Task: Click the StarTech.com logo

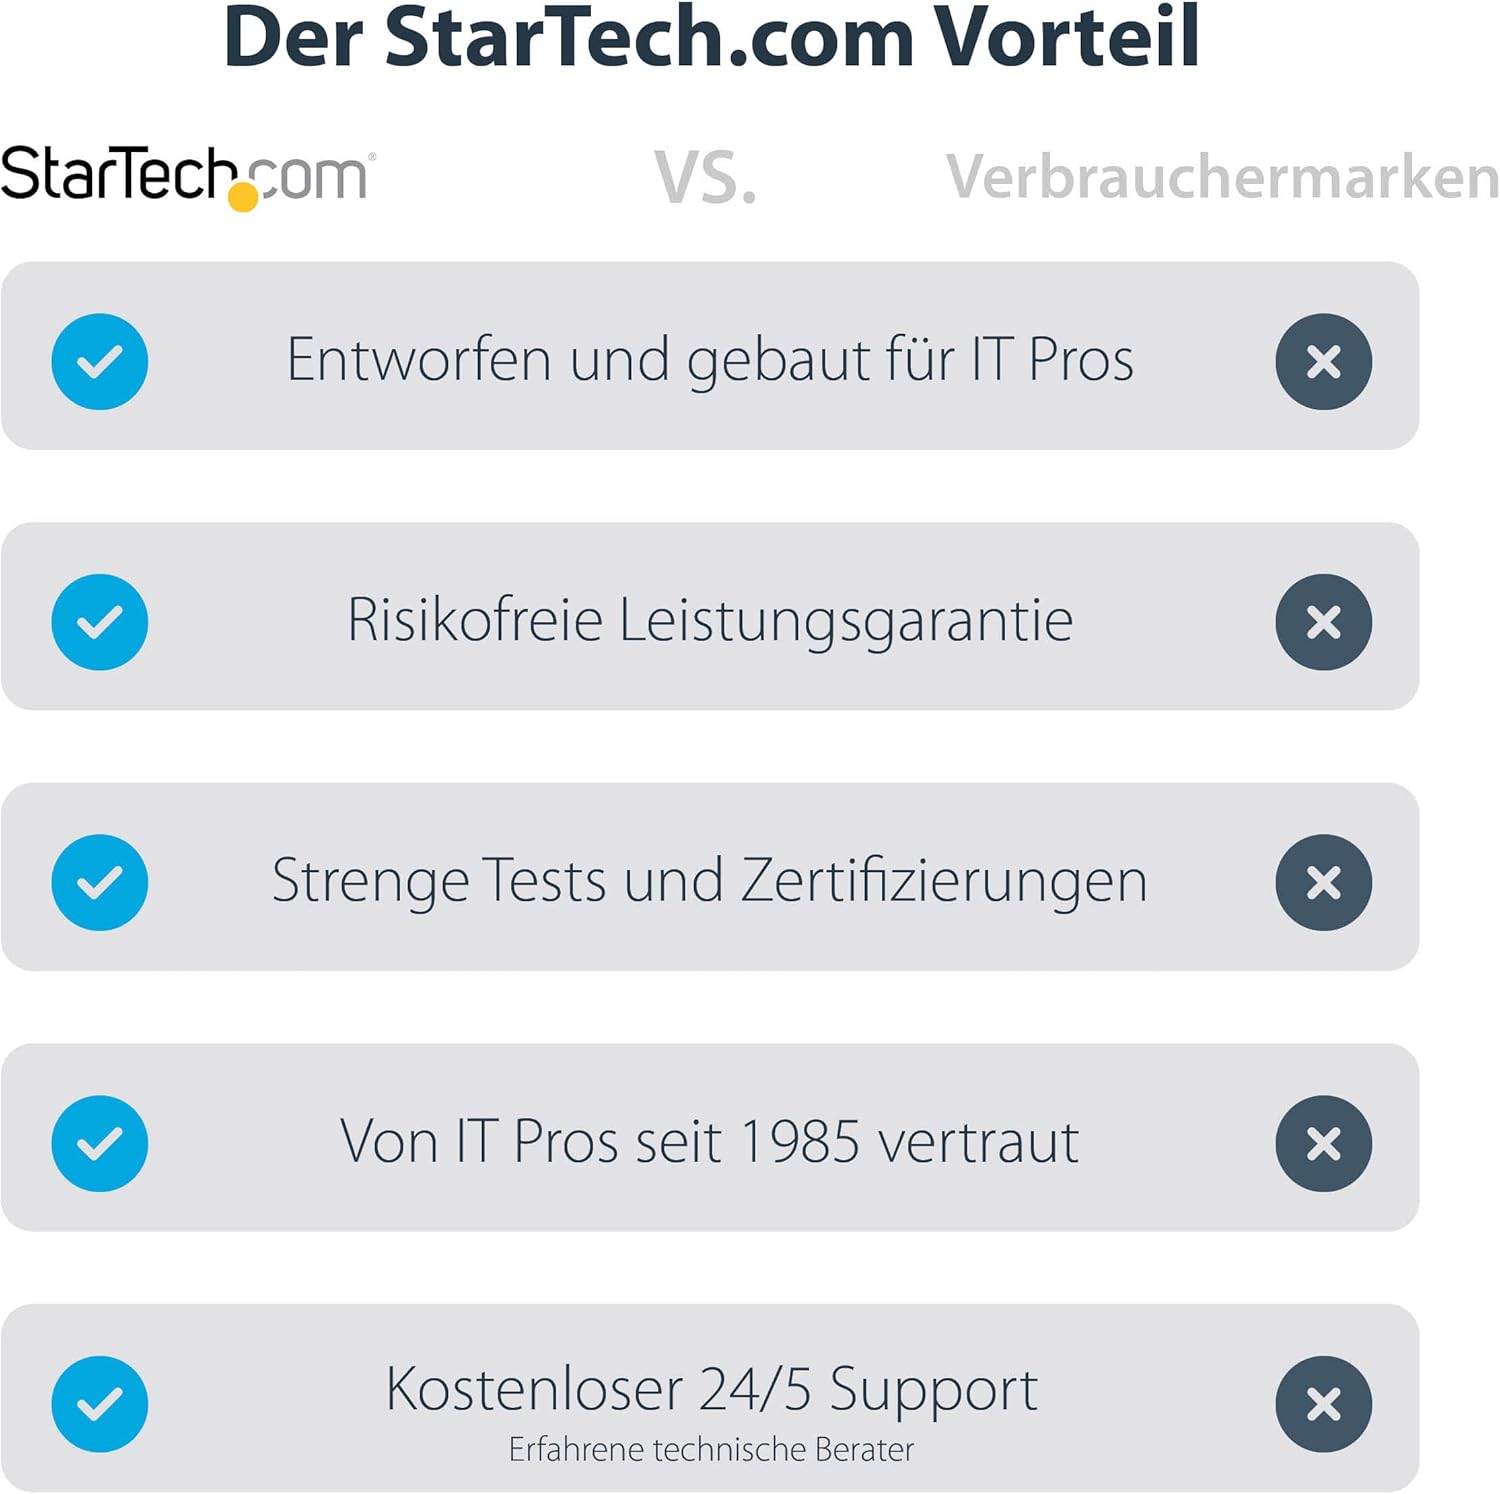Action: 187,176
